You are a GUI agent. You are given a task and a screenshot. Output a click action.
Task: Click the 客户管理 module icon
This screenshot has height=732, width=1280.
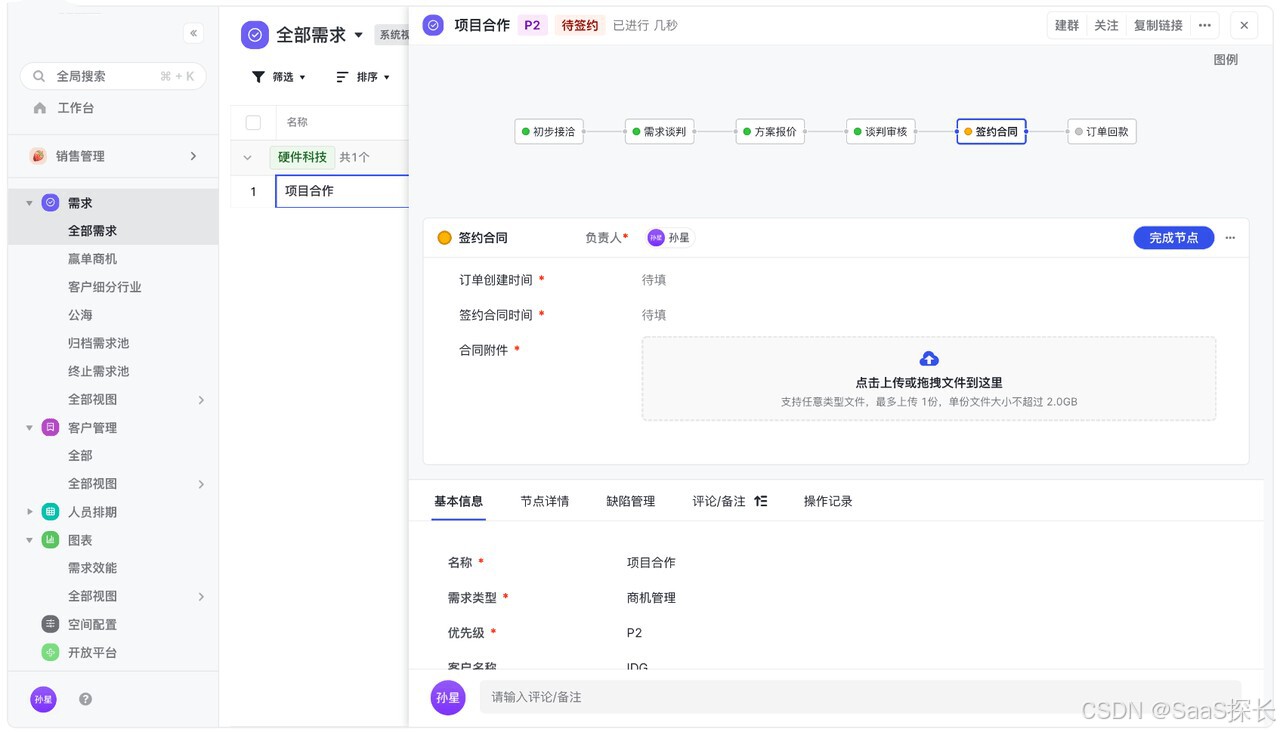50,428
